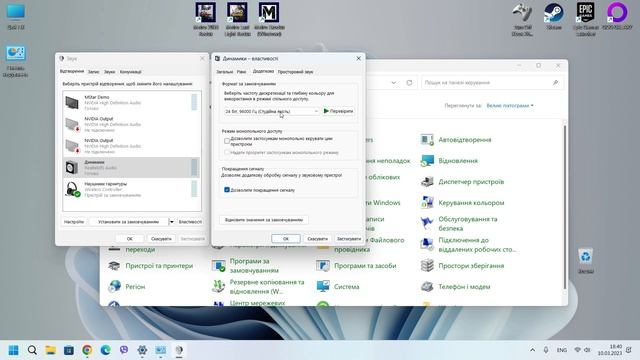Click the Control Panel search field
The image size is (640, 360).
pos(492,83)
